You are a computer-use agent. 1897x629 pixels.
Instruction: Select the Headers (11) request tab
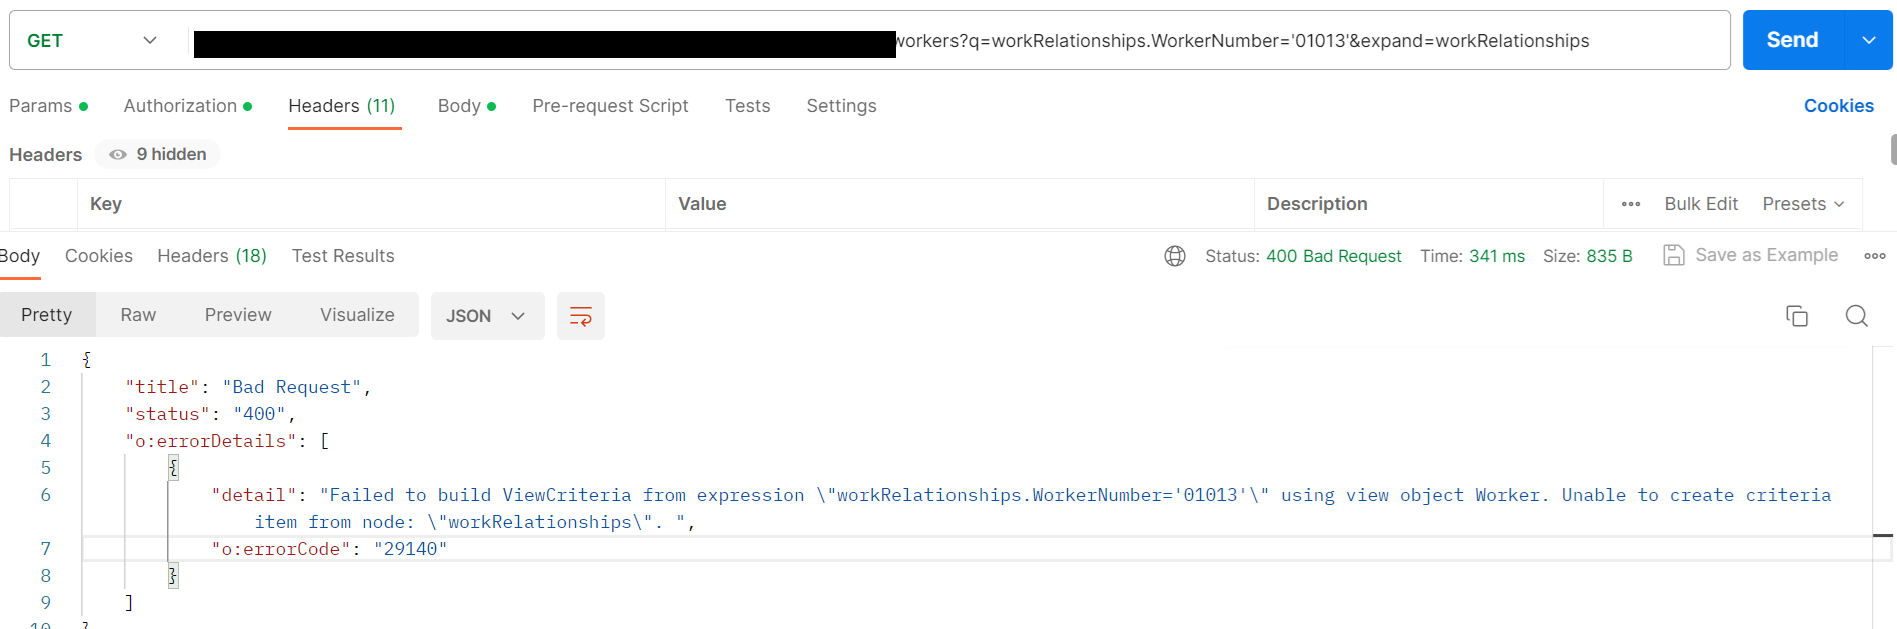tap(342, 106)
